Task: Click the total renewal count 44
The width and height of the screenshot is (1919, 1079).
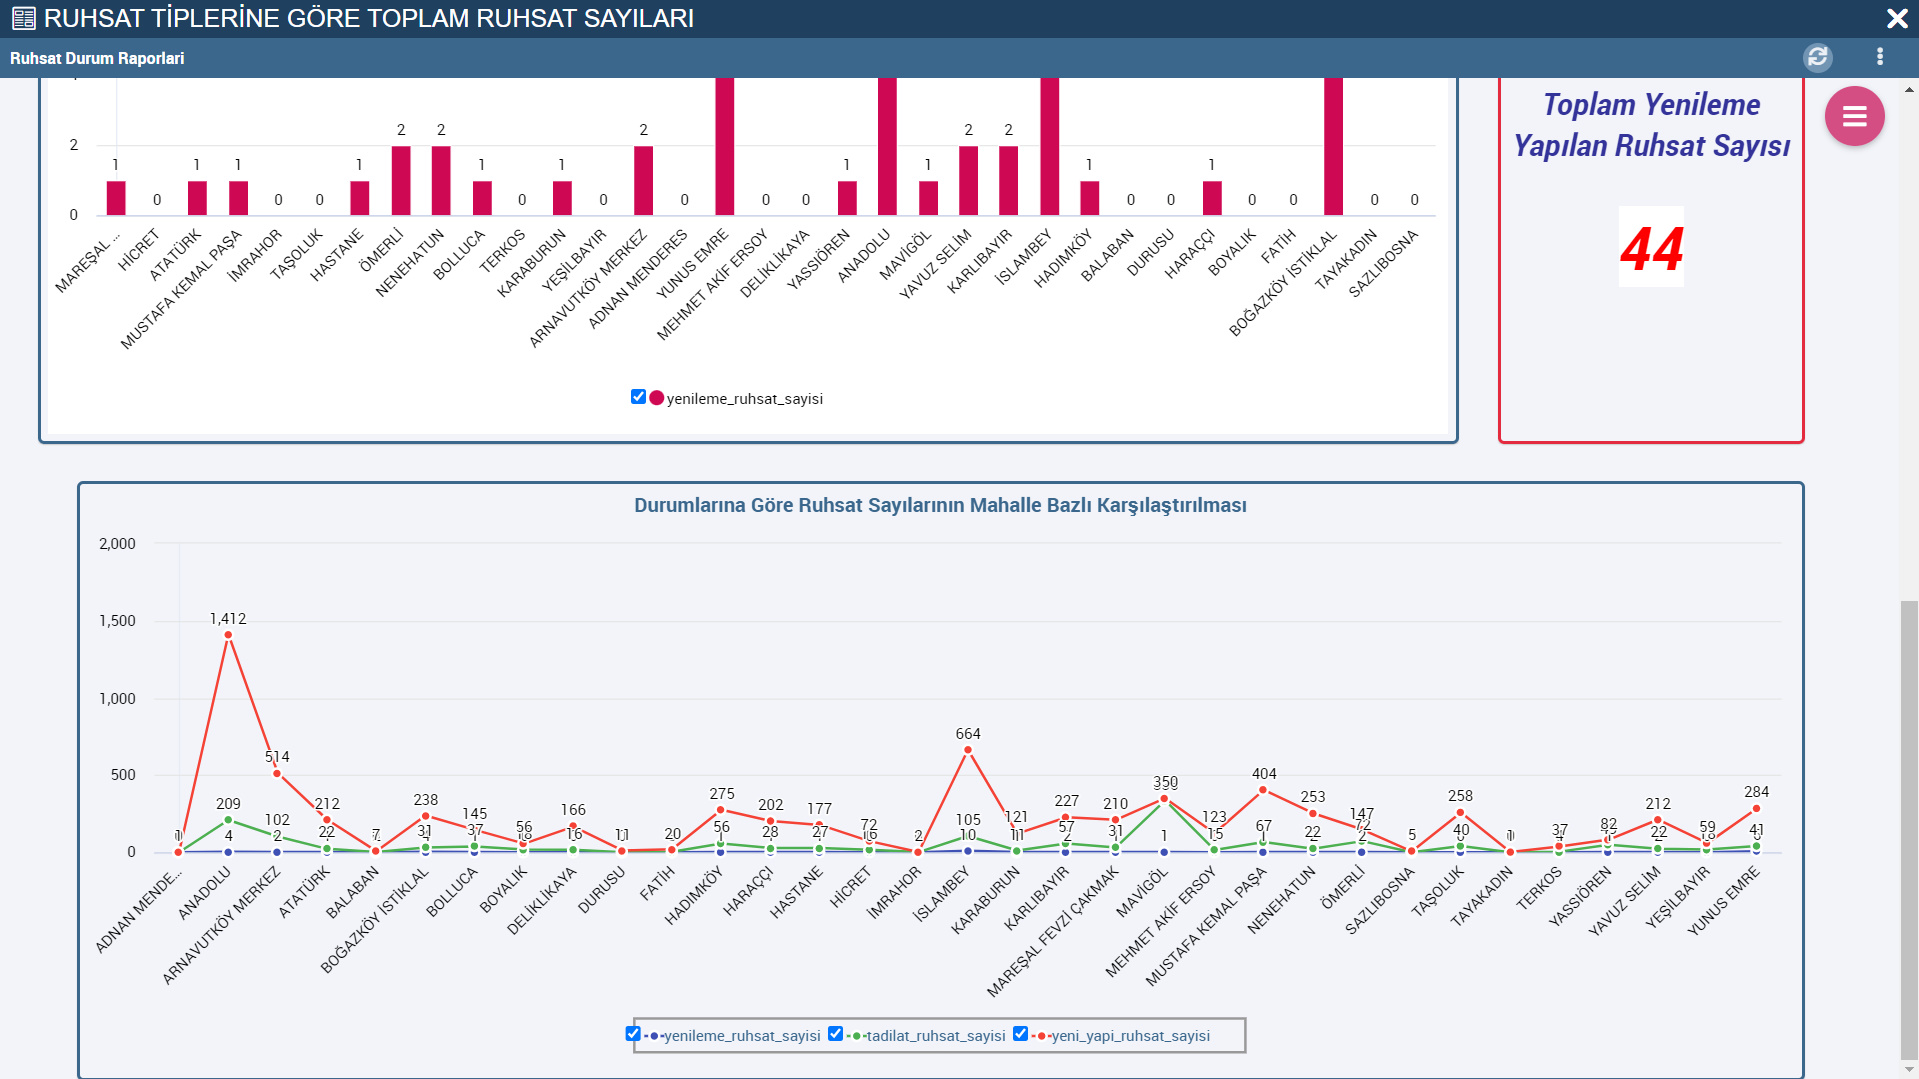Action: pos(1651,249)
